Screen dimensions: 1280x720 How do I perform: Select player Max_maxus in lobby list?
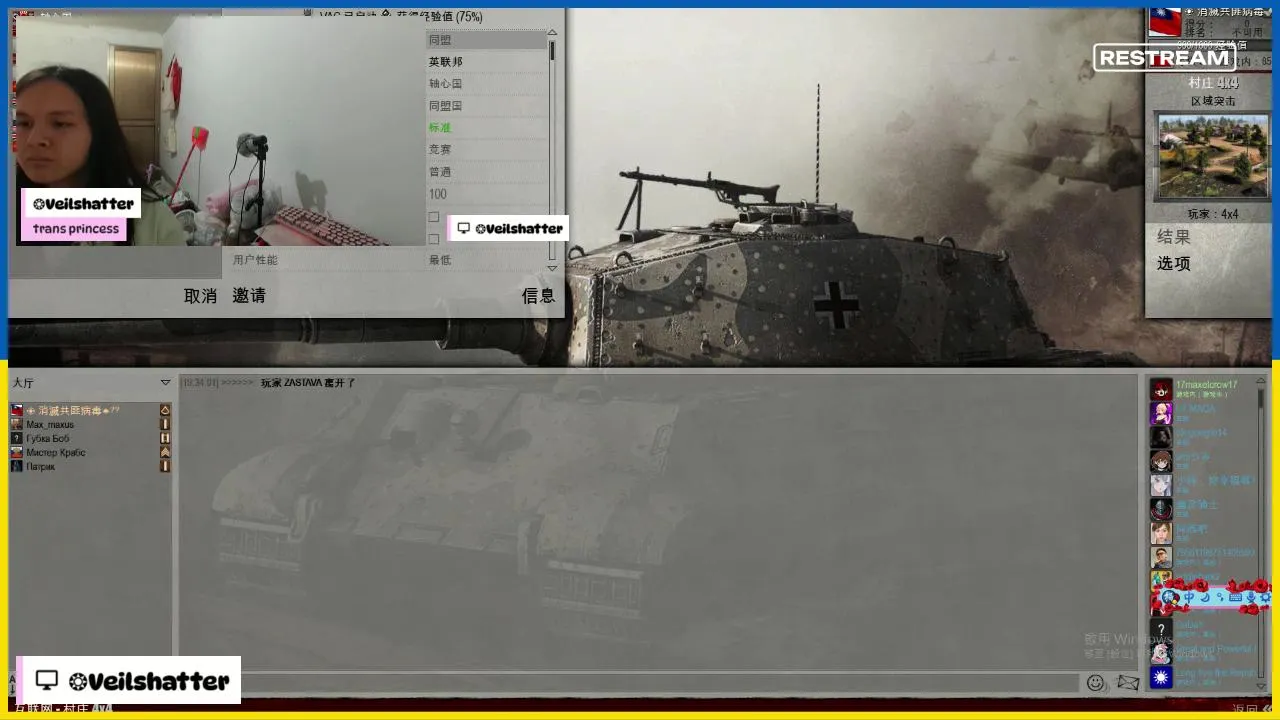pyautogui.click(x=50, y=425)
